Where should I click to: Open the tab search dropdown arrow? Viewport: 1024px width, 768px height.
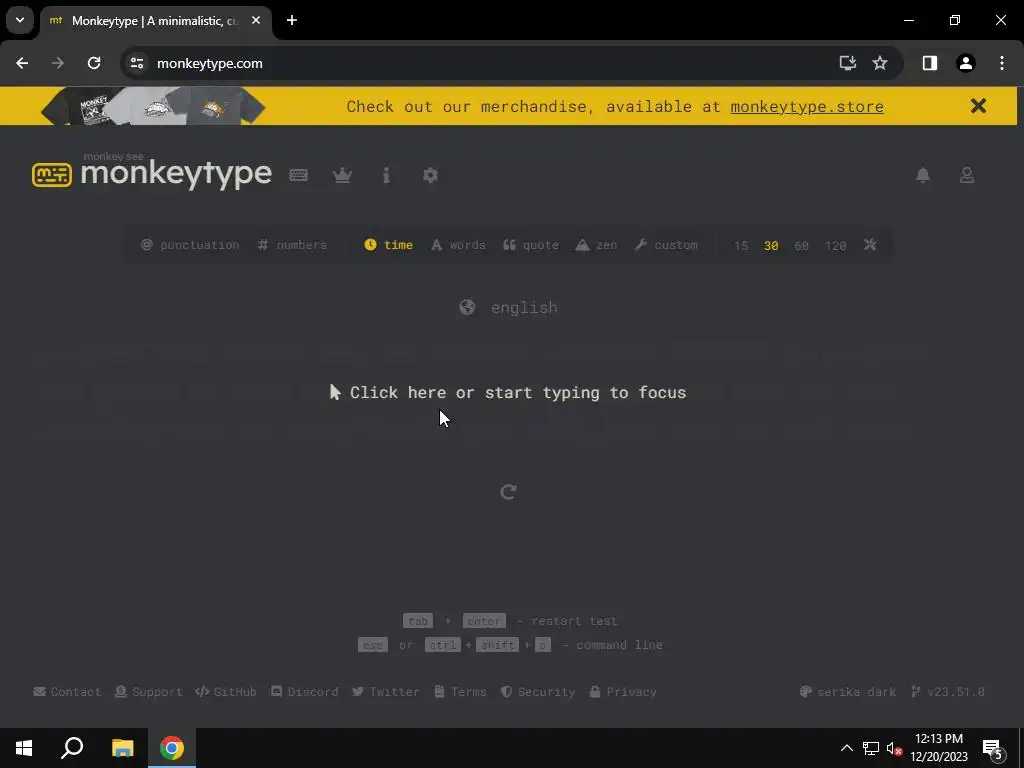coord(20,20)
